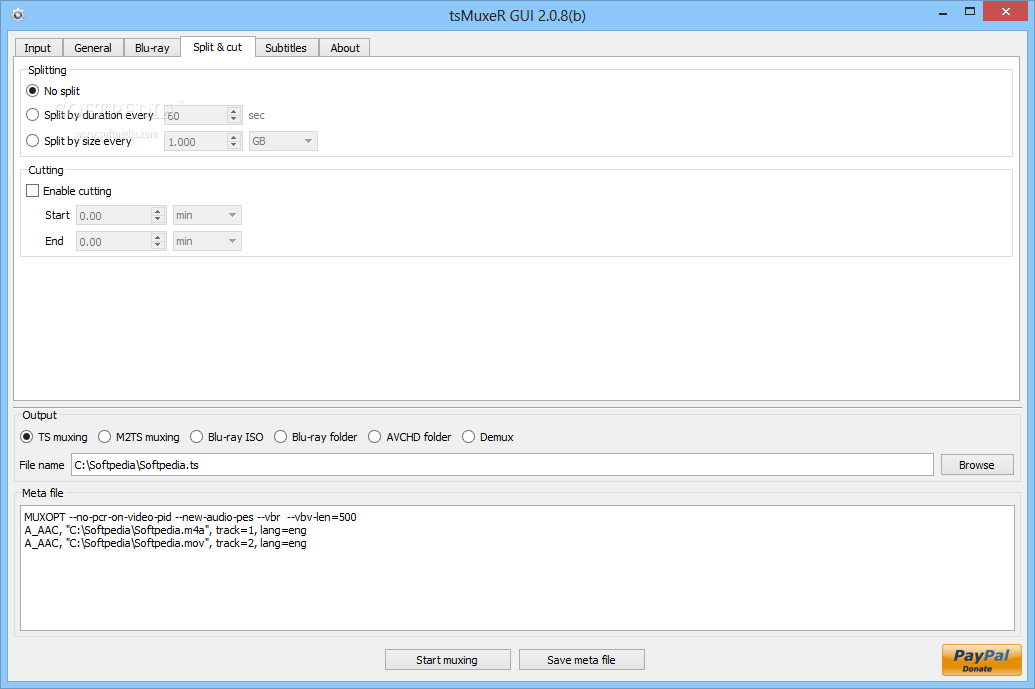Increase cutting Start value with up arrow
1035x689 pixels.
tap(157, 211)
